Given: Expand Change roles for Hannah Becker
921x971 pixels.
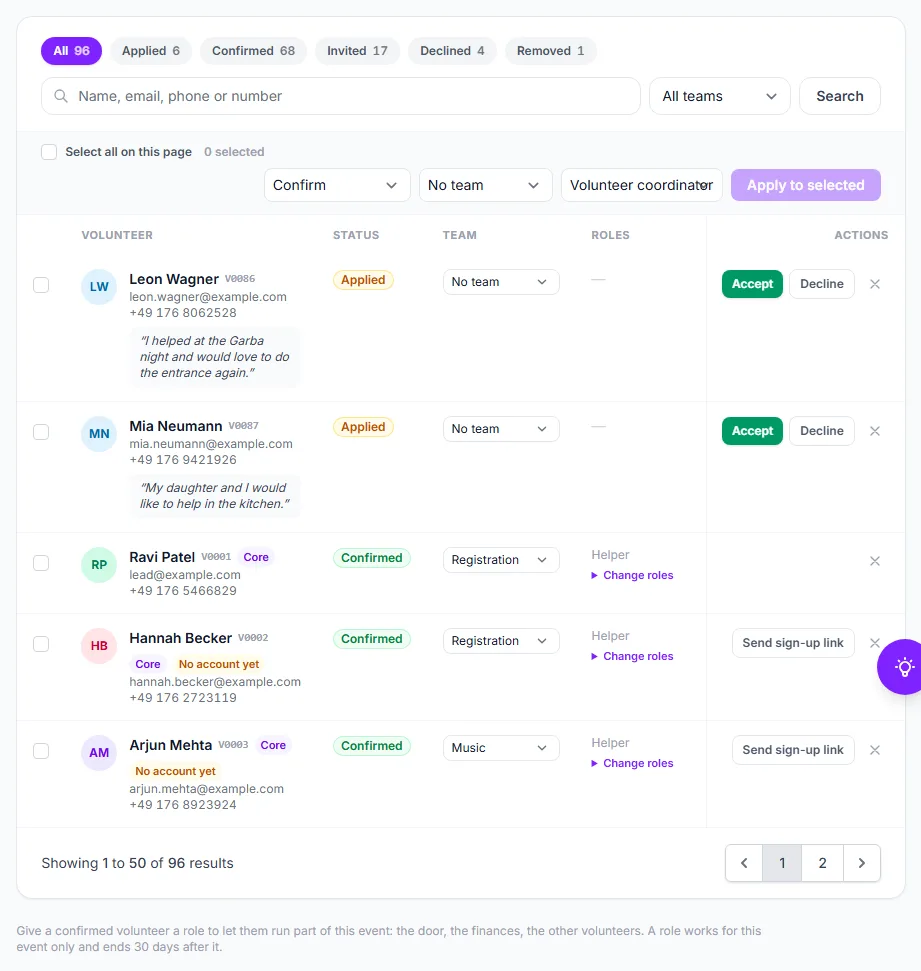Looking at the screenshot, I should click(632, 656).
